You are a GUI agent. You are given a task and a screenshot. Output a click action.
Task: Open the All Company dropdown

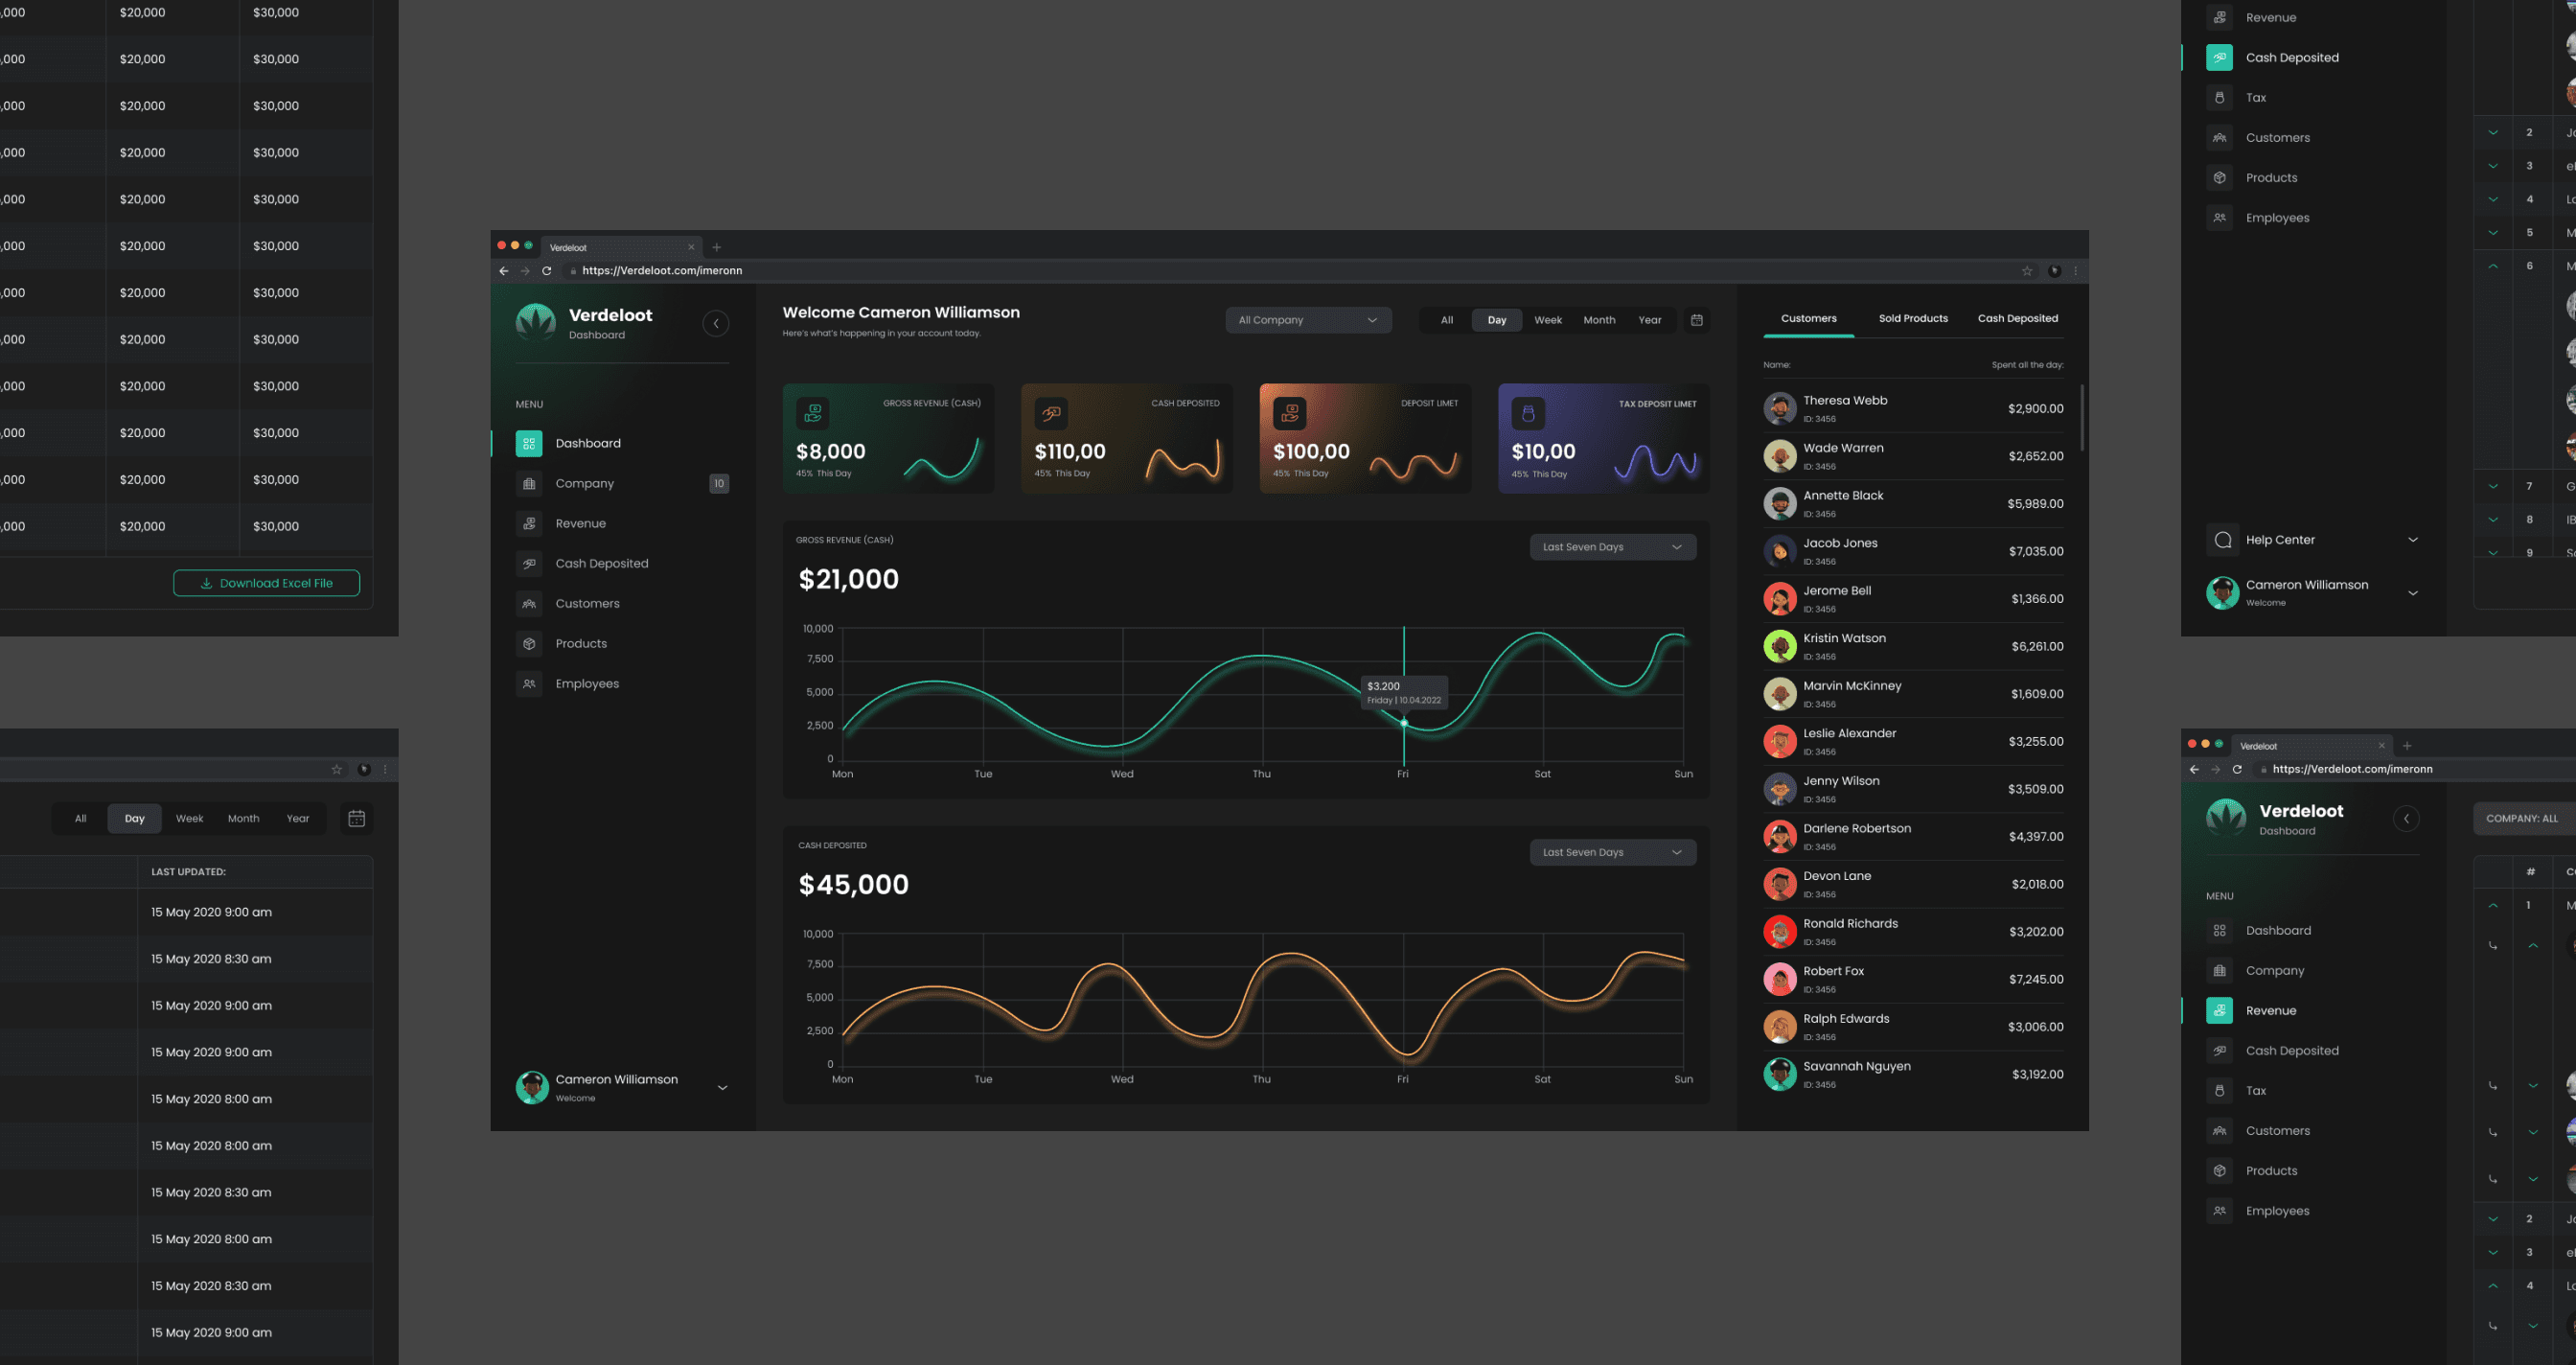tap(1307, 320)
